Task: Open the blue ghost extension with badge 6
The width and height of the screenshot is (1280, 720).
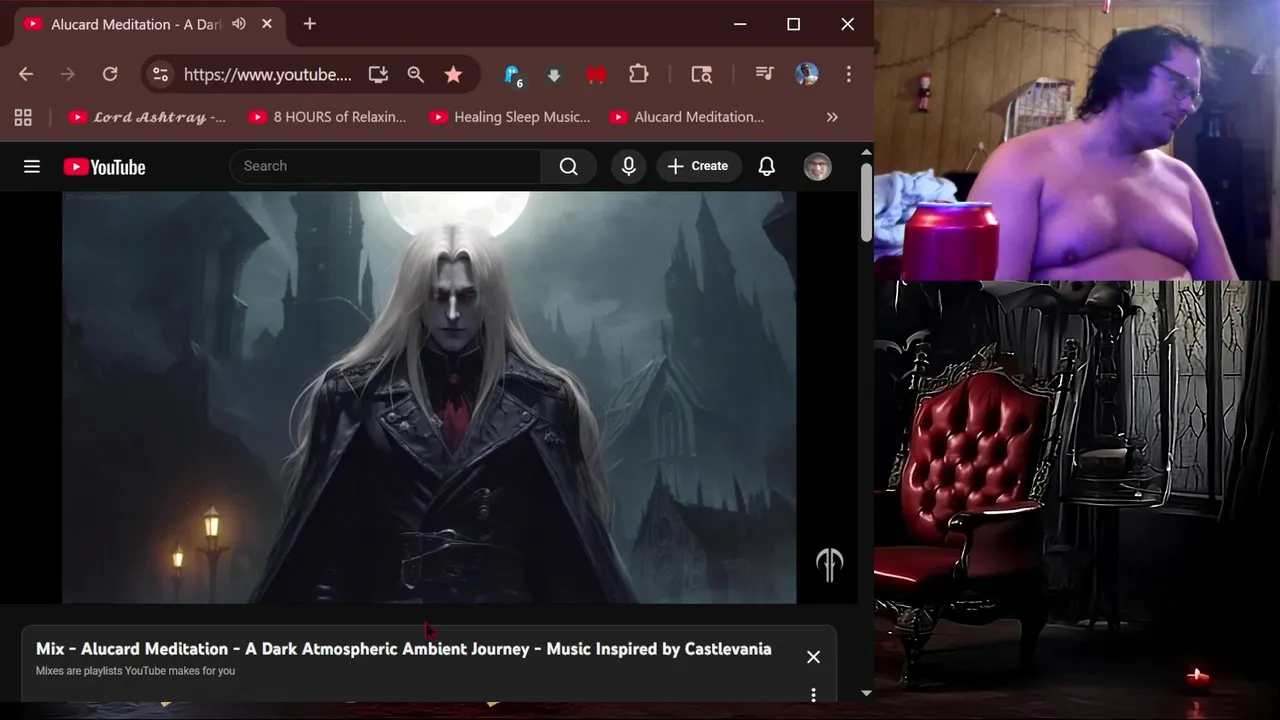Action: point(513,75)
